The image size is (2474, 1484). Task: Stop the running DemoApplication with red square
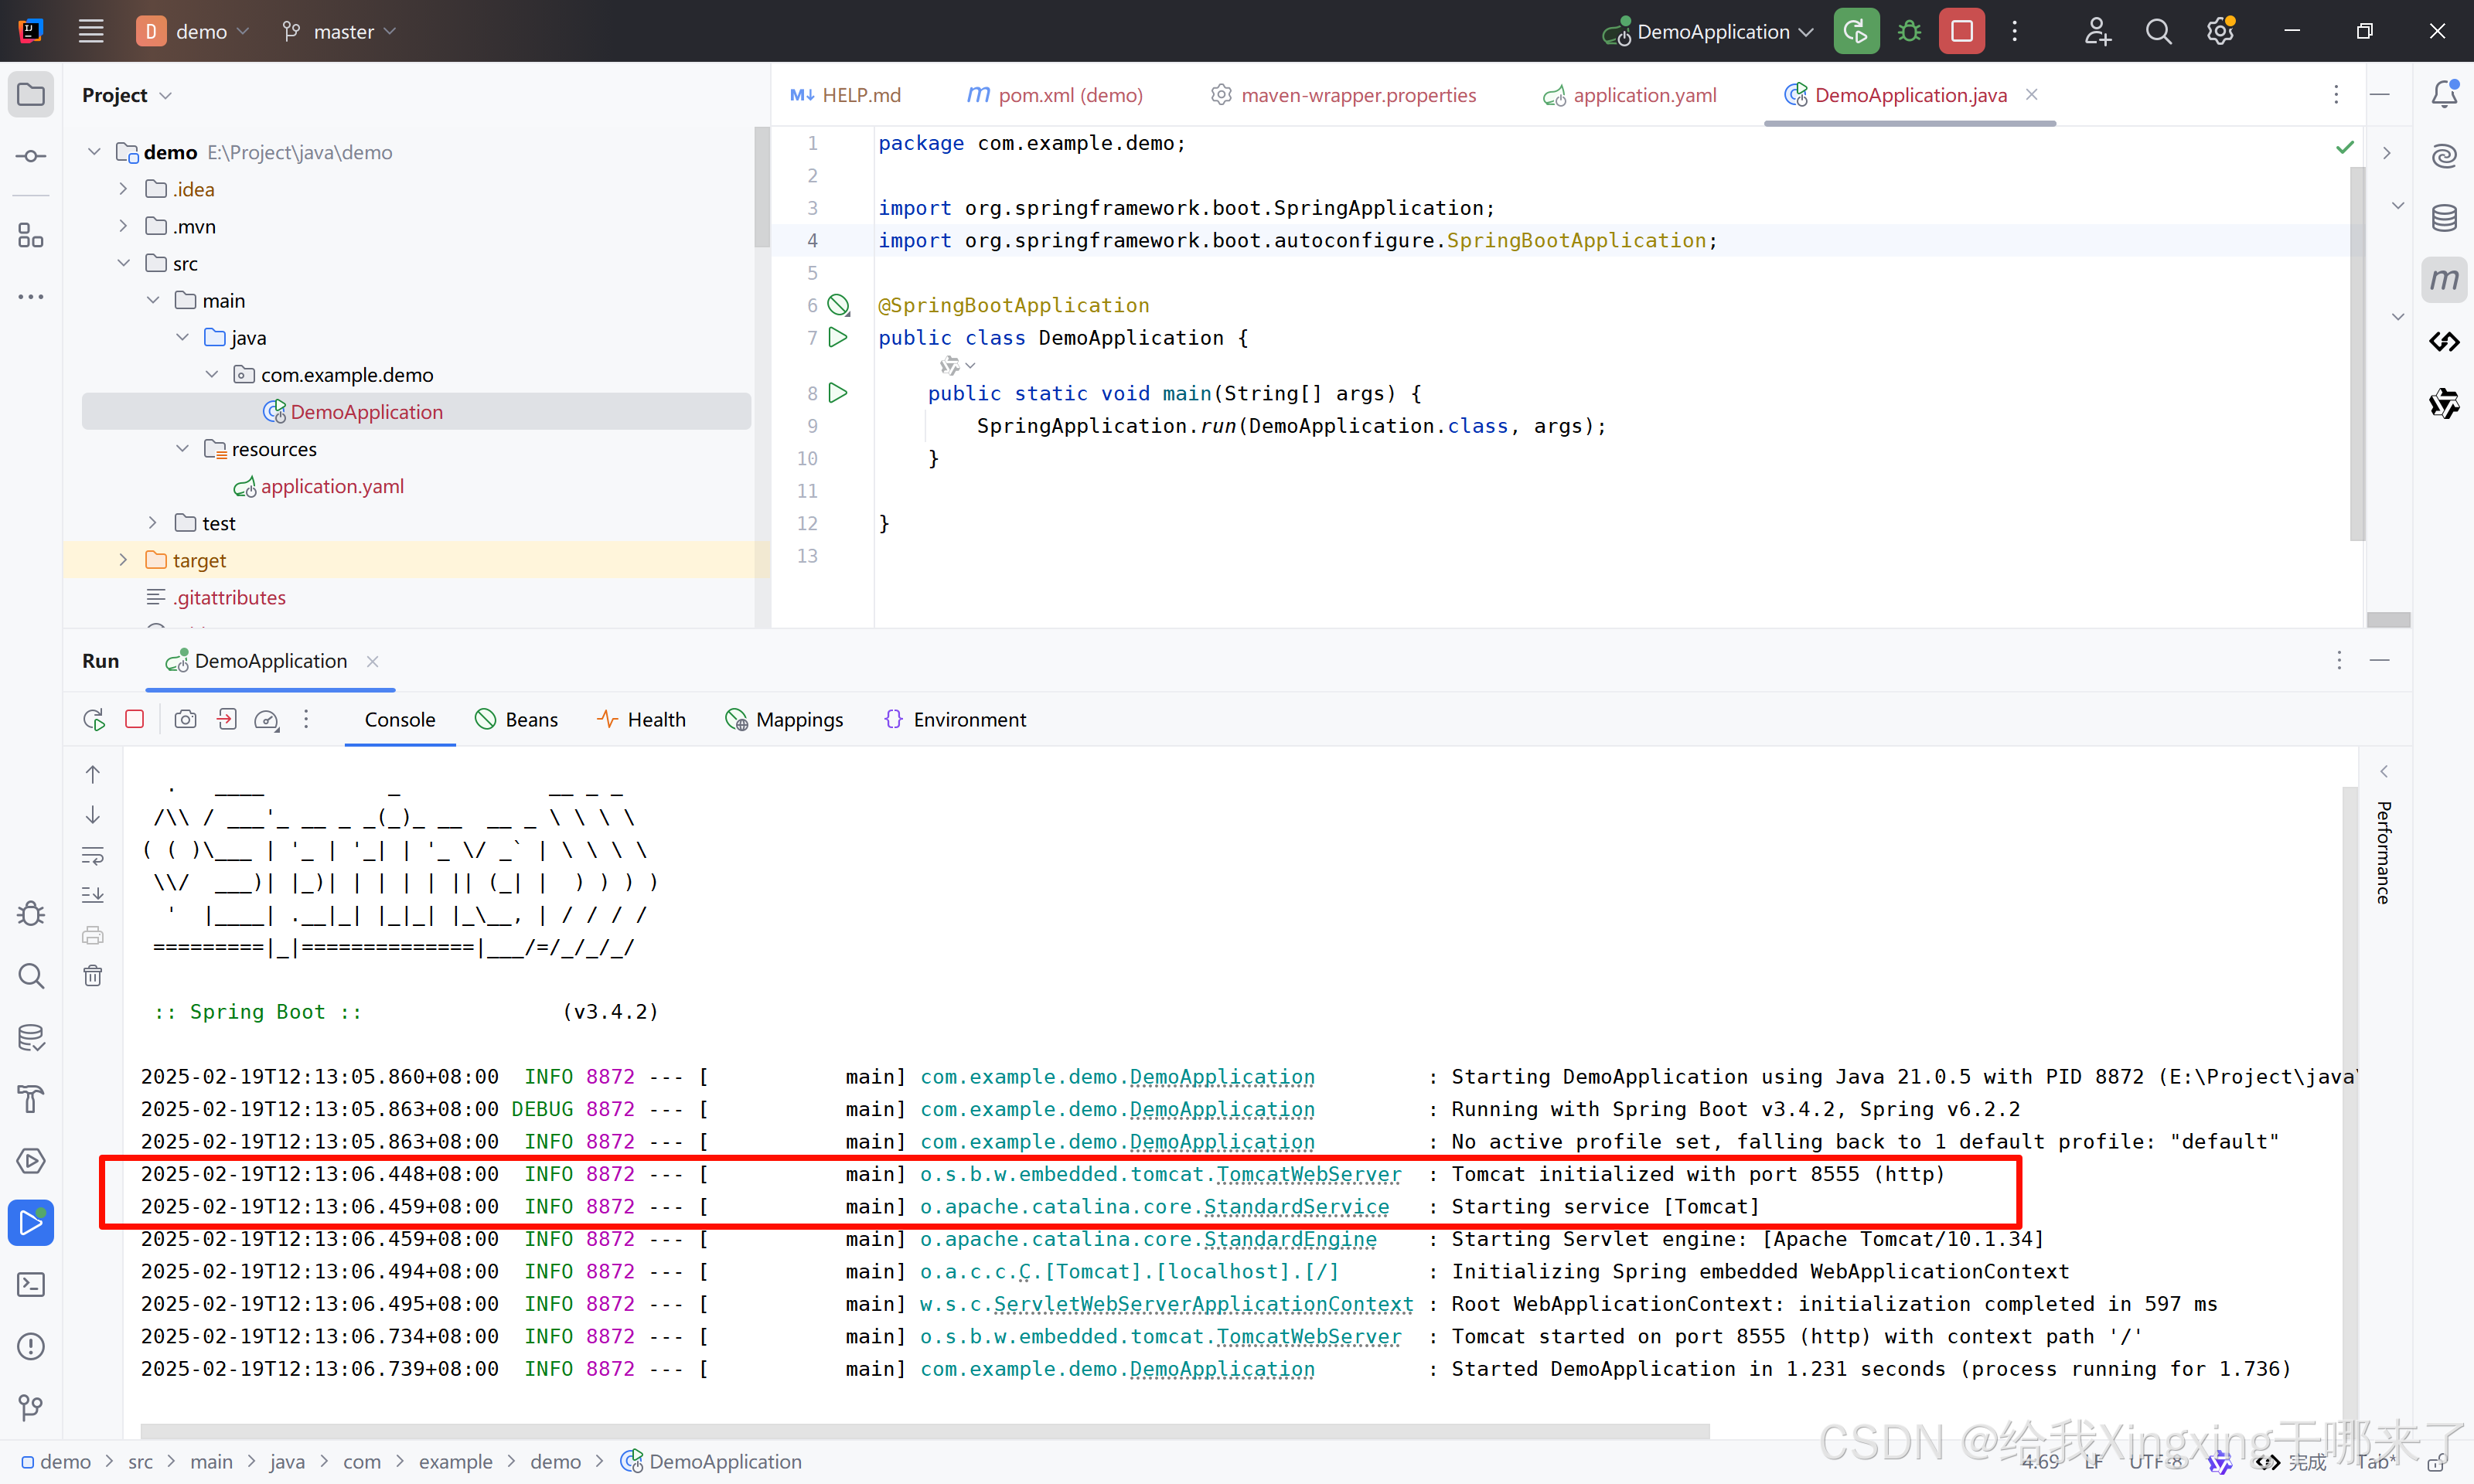tap(1961, 31)
